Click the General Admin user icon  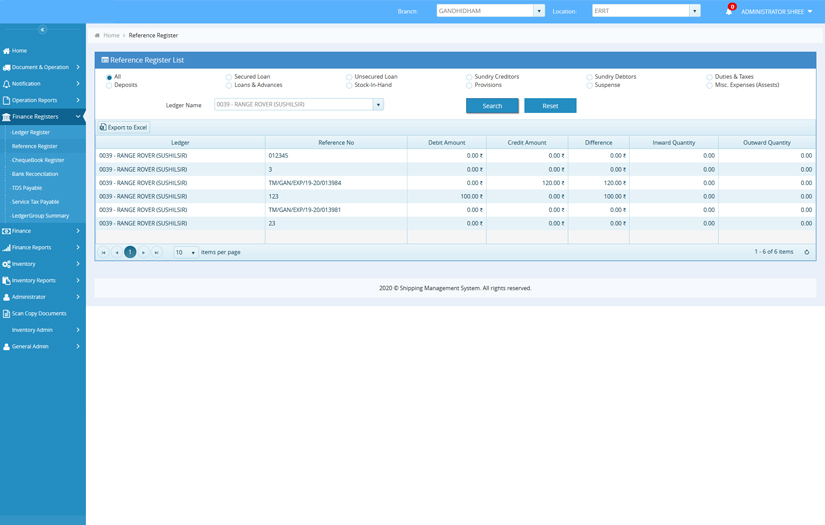tap(6, 347)
